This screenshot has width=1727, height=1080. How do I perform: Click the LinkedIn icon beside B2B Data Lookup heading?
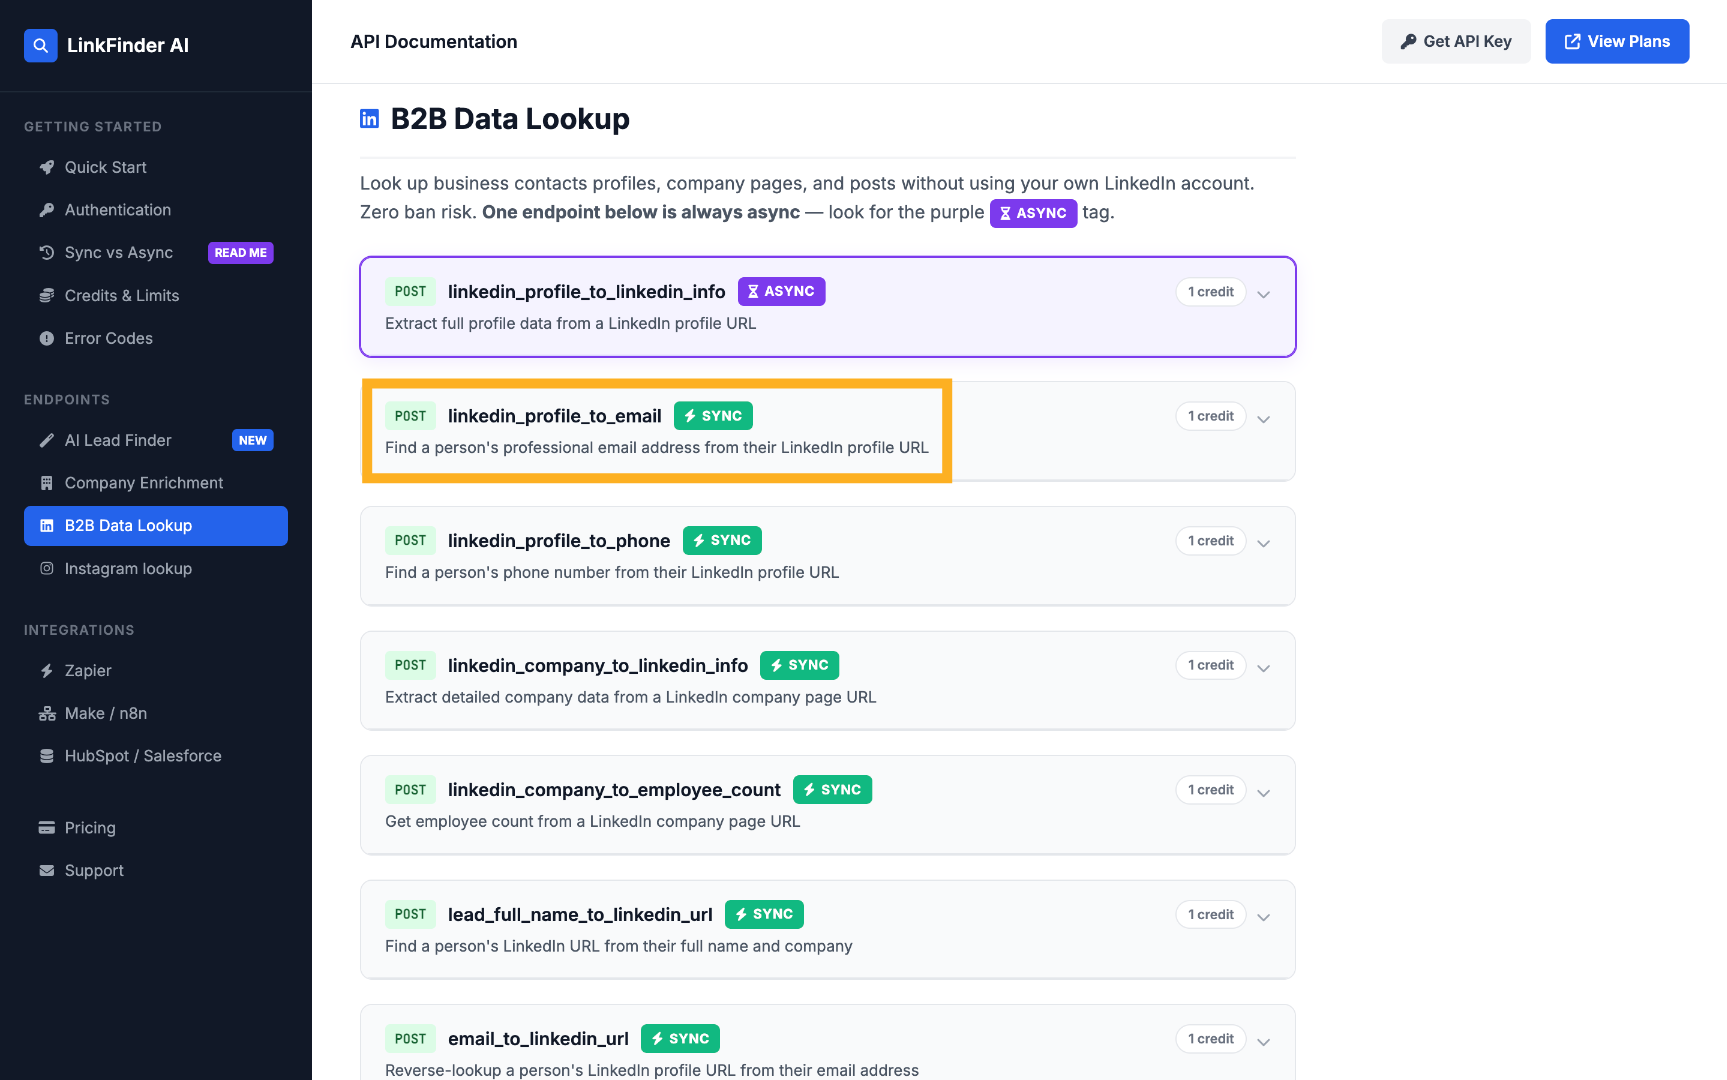[x=369, y=119]
